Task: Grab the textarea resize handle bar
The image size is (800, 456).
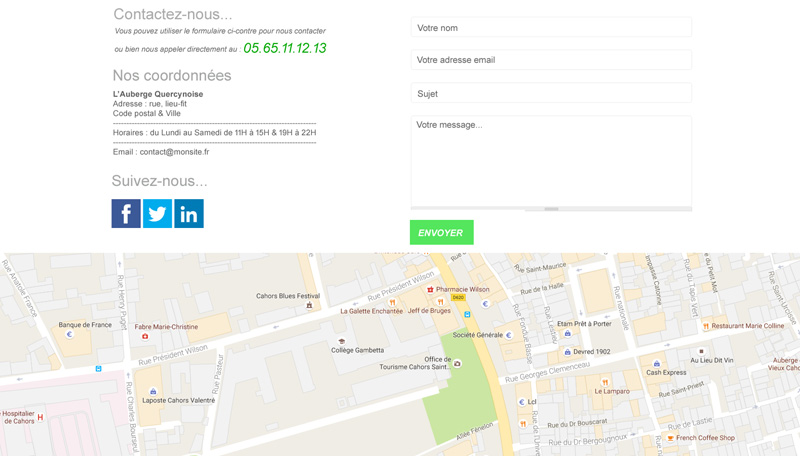Action: coord(551,209)
